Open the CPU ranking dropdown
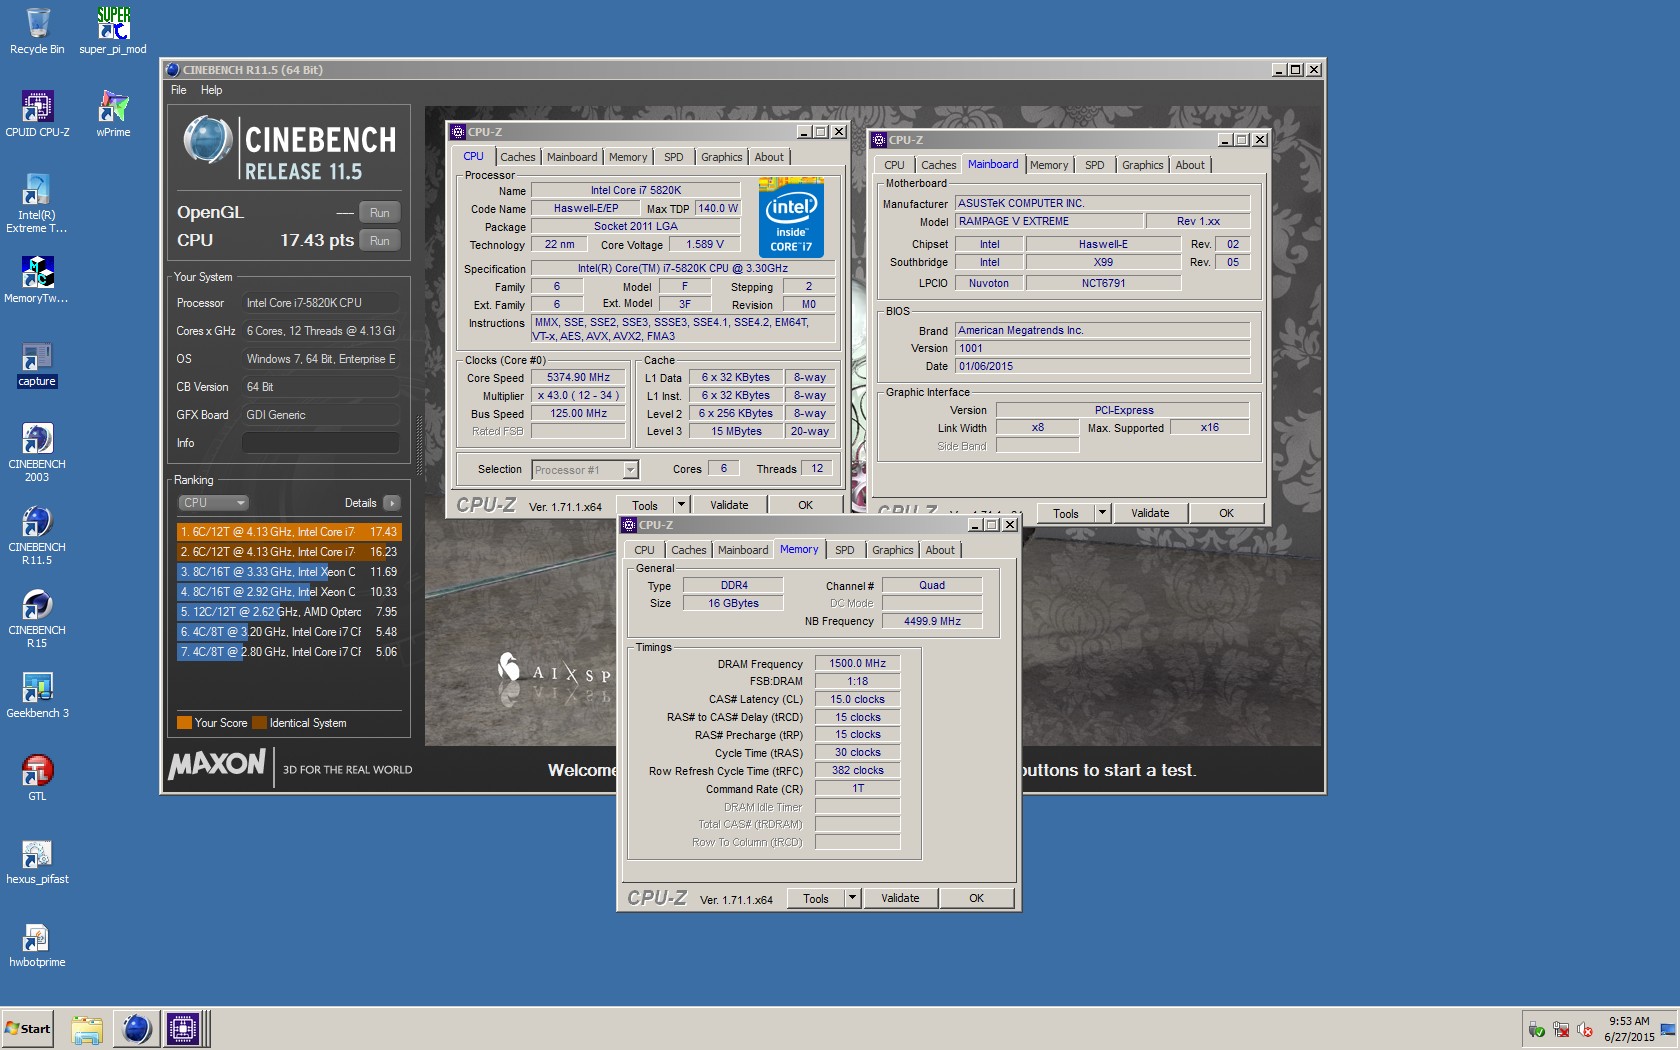Viewport: 1680px width, 1050px height. (x=213, y=503)
